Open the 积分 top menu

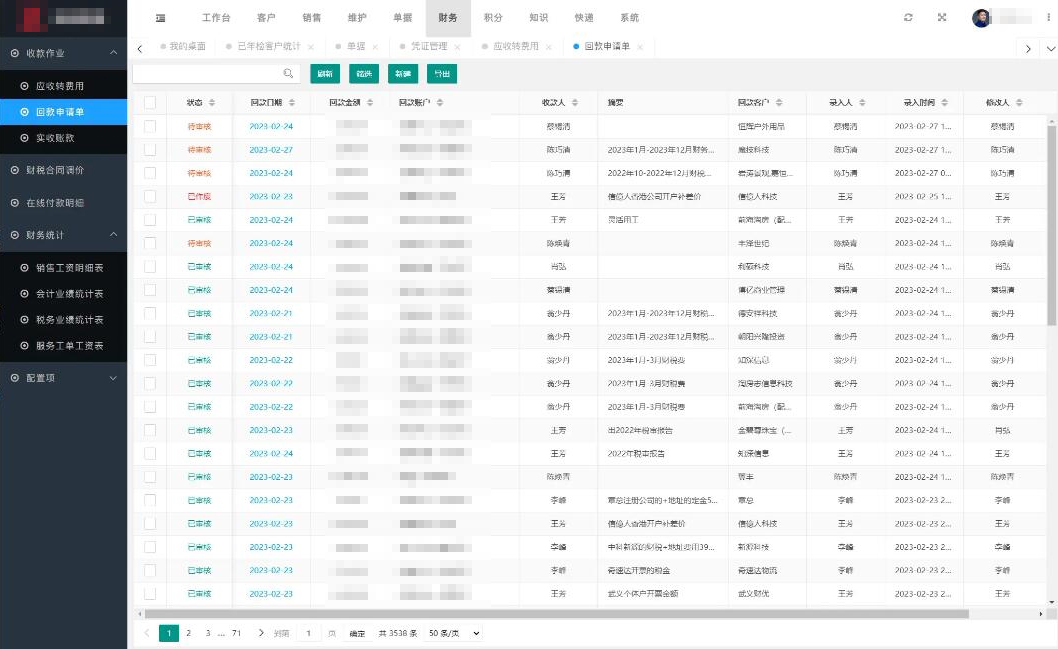[x=493, y=18]
